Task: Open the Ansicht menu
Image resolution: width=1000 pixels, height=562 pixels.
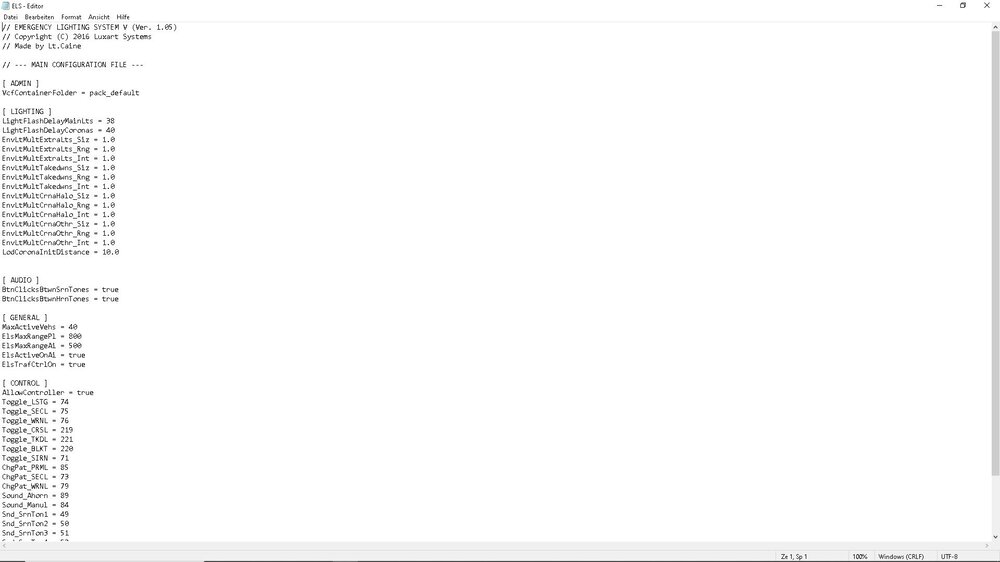Action: pos(99,17)
